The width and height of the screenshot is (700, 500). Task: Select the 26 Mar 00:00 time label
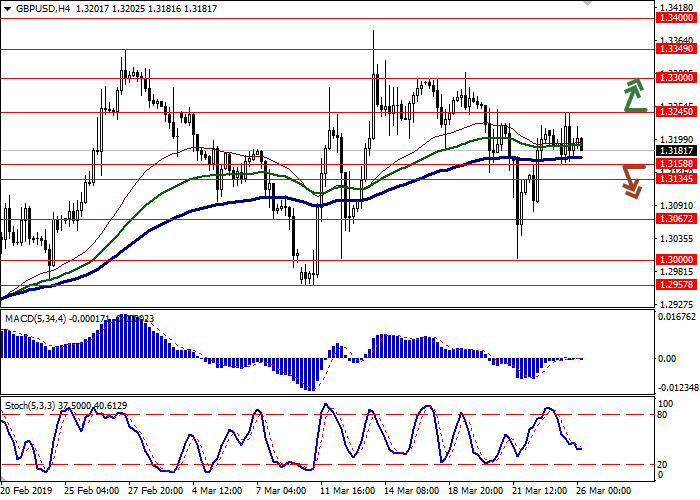604,492
